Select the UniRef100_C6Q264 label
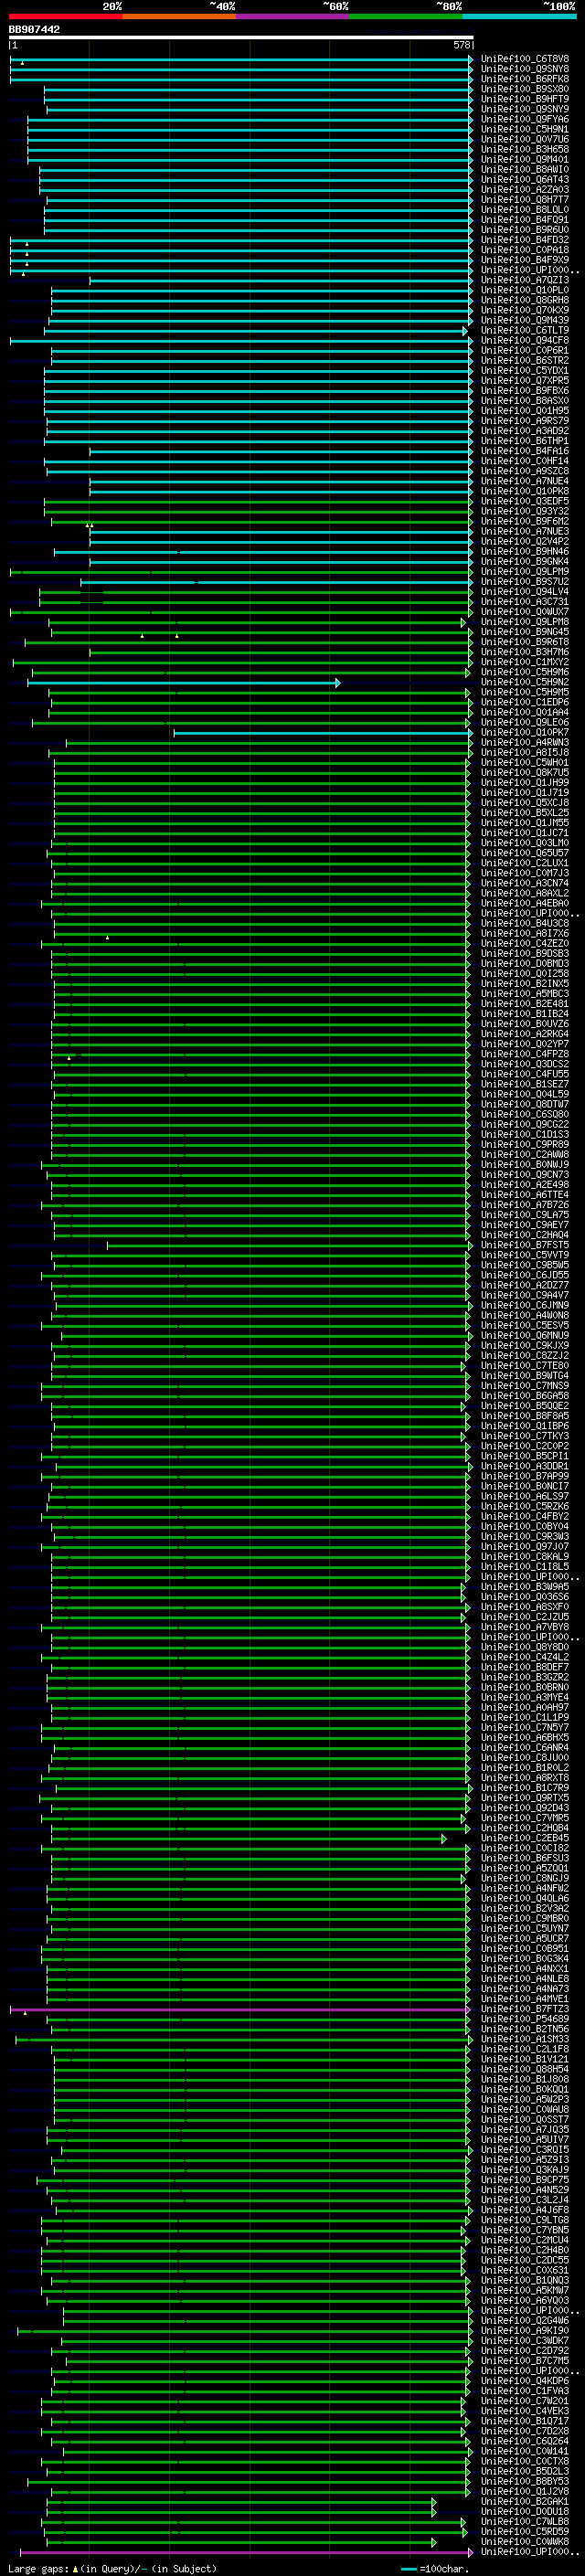The image size is (585, 2576). coord(525,2442)
